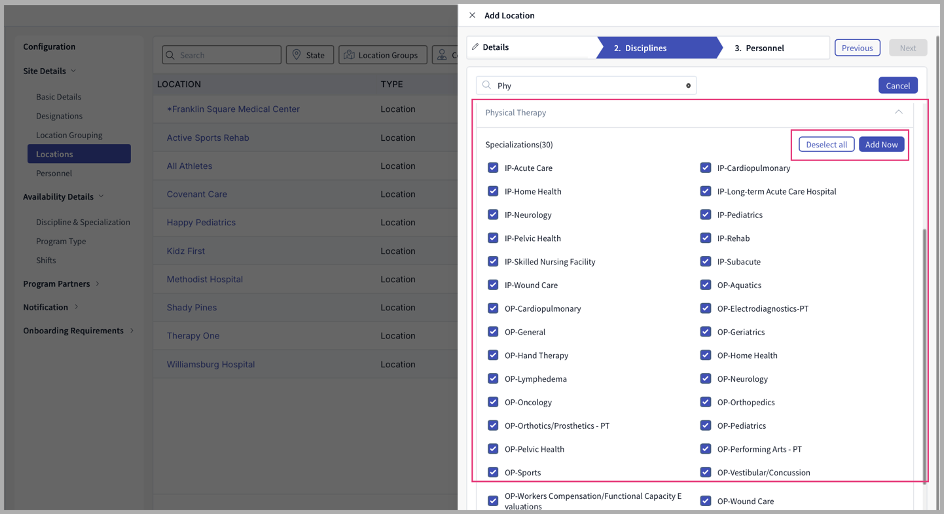Click the search magnifier icon in discipline search
This screenshot has height=514, width=944.
[x=485, y=86]
